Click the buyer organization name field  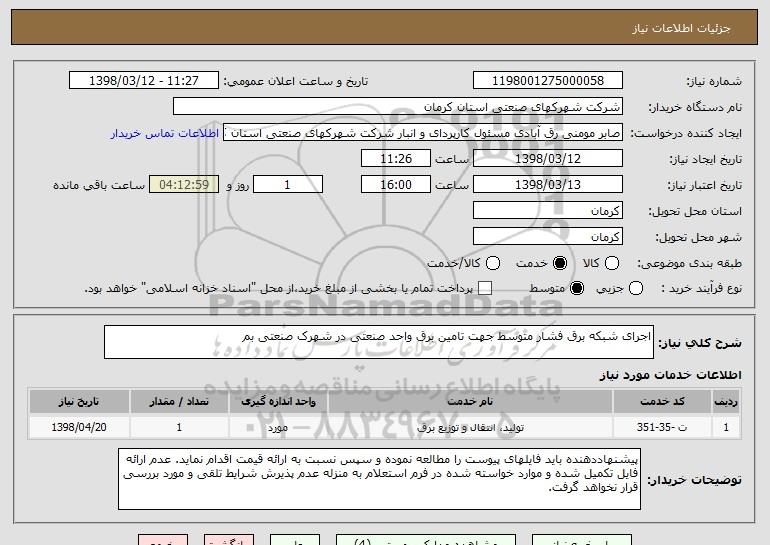point(398,107)
